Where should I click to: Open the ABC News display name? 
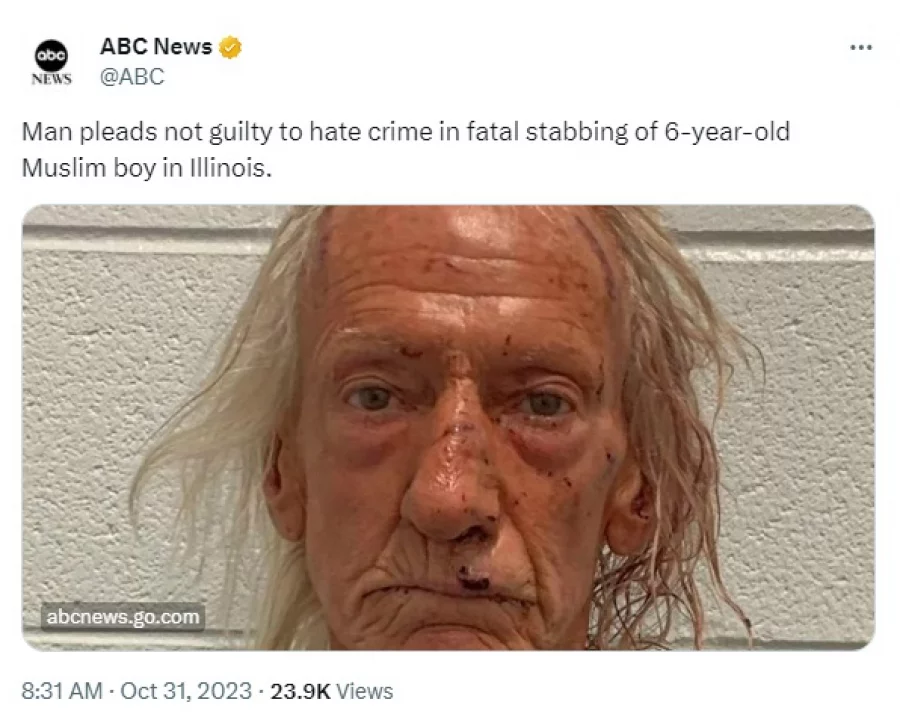(x=156, y=46)
